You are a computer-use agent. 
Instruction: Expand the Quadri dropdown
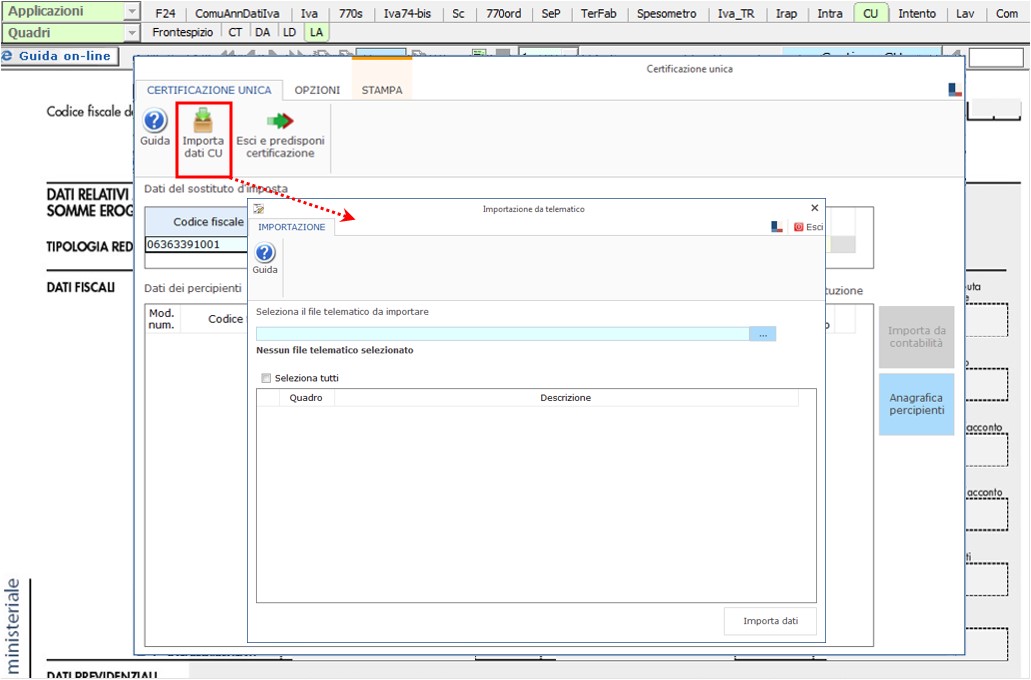point(132,32)
